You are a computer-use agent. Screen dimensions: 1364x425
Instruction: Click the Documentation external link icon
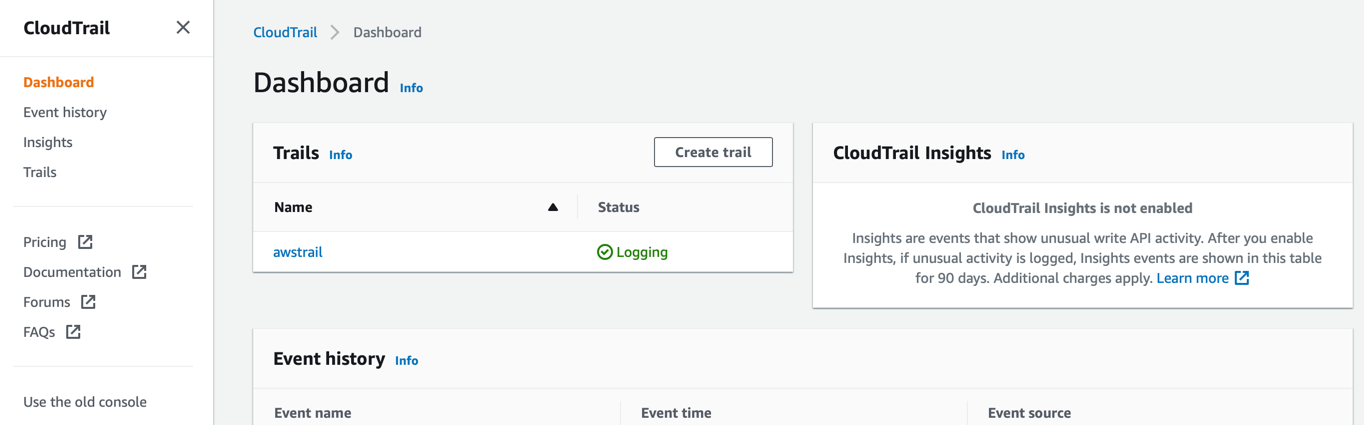click(139, 272)
